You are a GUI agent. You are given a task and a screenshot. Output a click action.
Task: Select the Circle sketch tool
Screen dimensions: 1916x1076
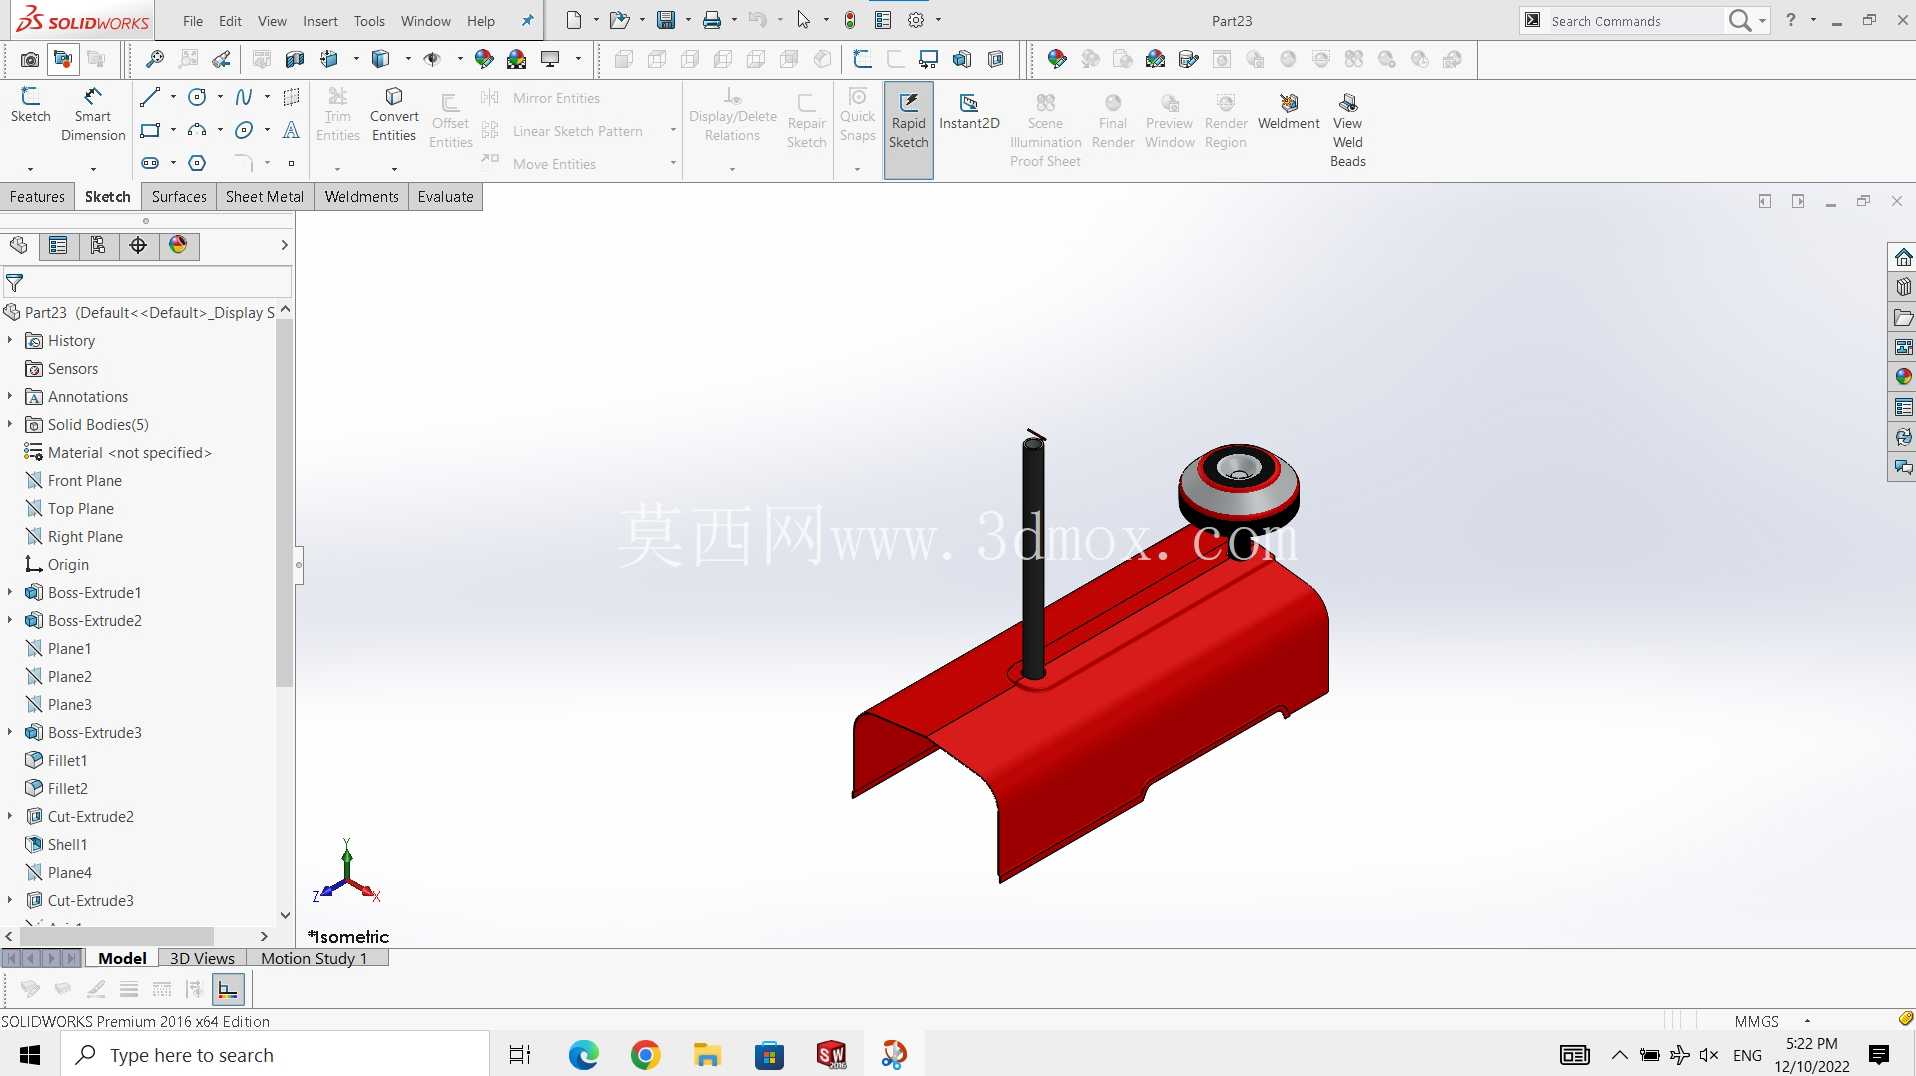click(197, 97)
